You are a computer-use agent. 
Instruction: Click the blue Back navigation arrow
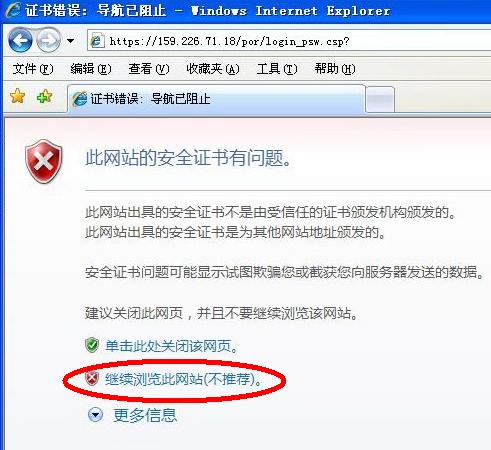point(20,41)
